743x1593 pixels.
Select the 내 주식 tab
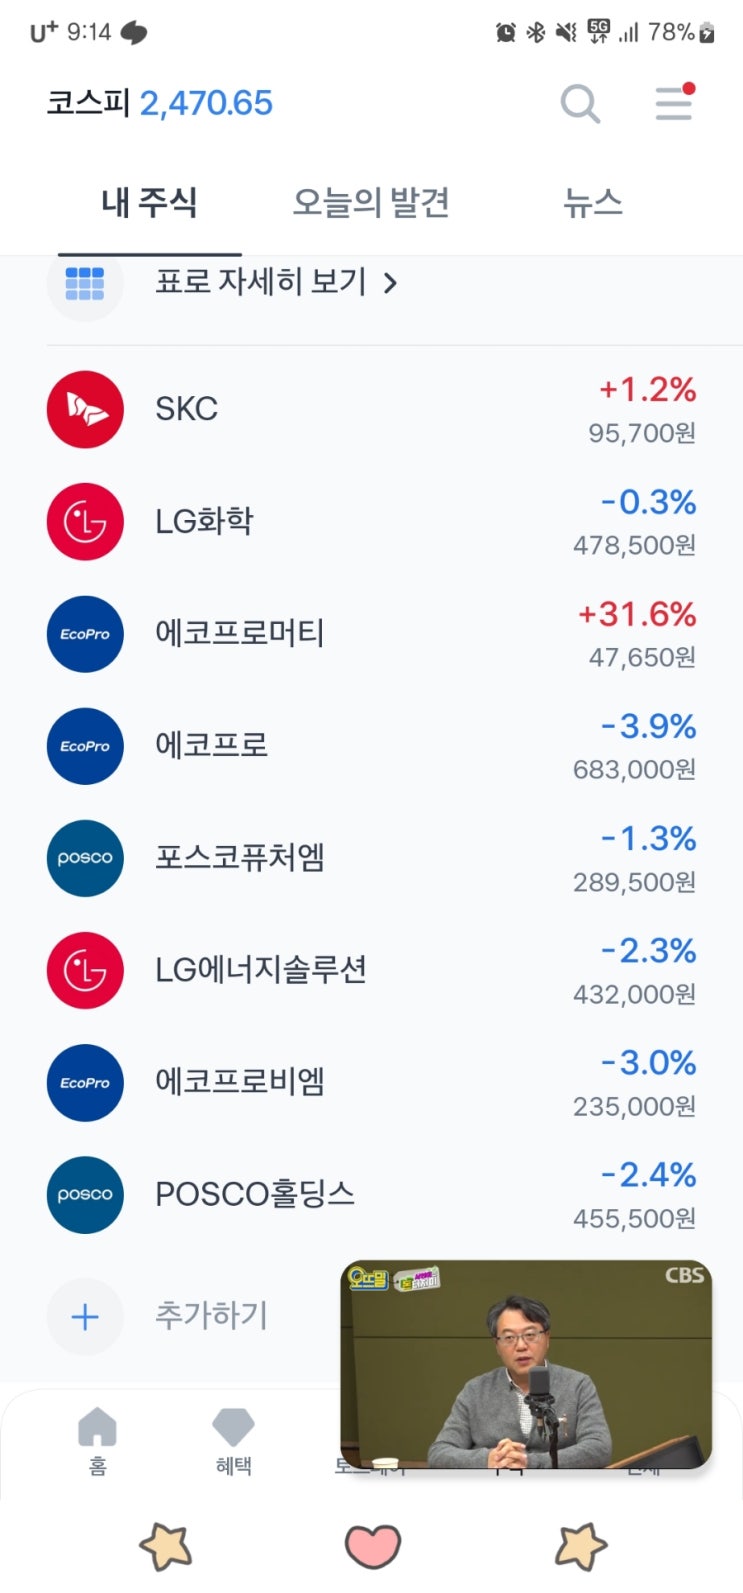click(149, 203)
